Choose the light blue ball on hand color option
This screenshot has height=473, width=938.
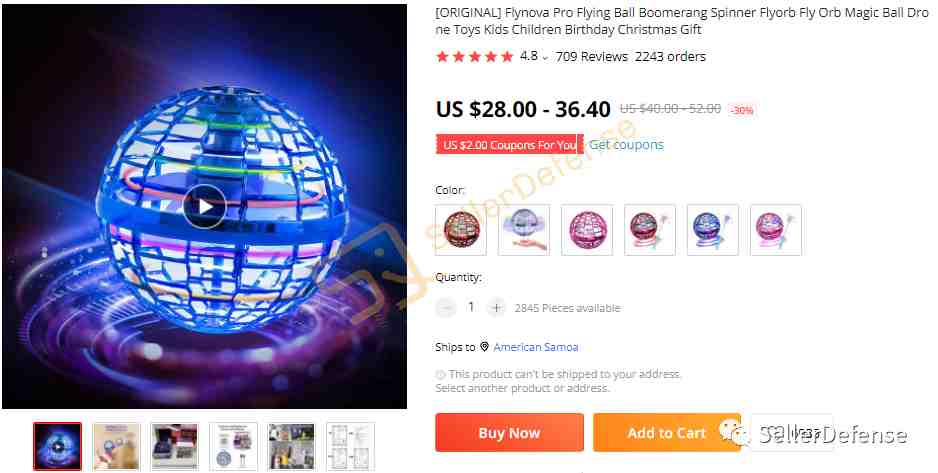[524, 230]
